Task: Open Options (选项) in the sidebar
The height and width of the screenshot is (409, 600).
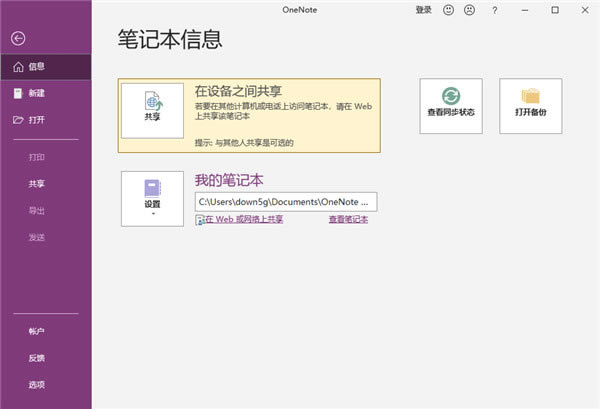Action: point(36,384)
